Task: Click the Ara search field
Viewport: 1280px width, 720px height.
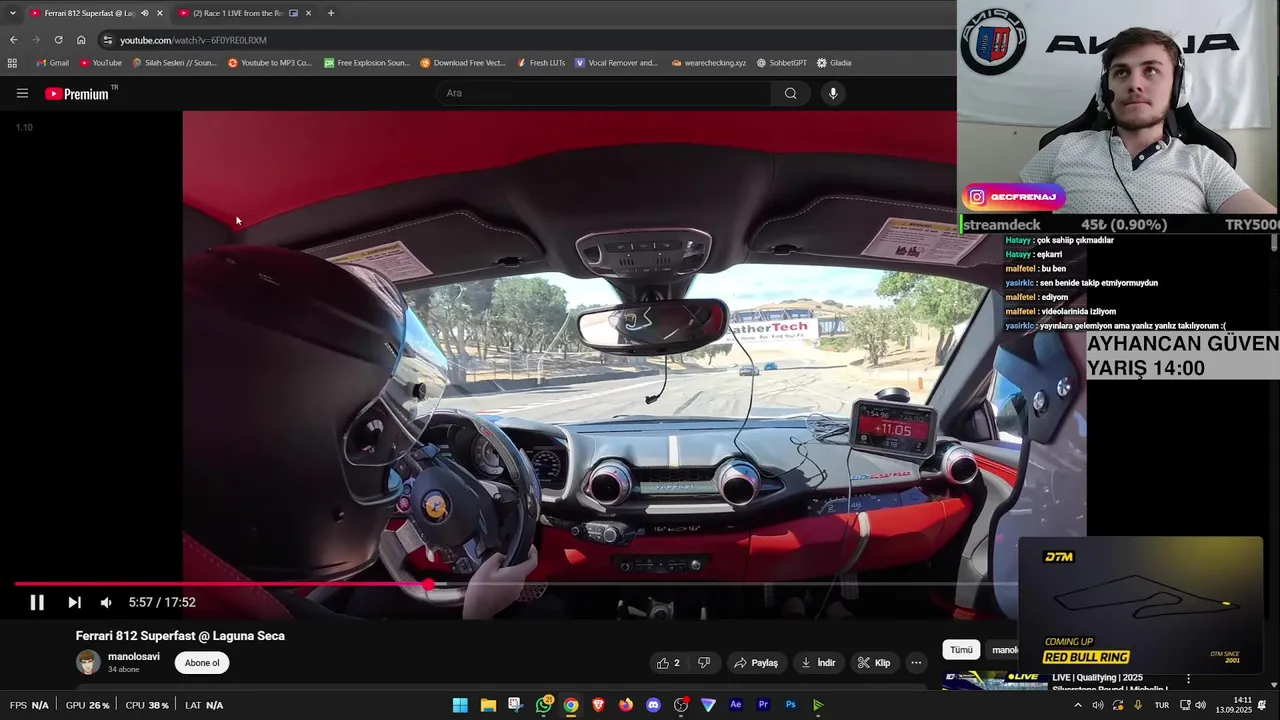Action: (603, 93)
